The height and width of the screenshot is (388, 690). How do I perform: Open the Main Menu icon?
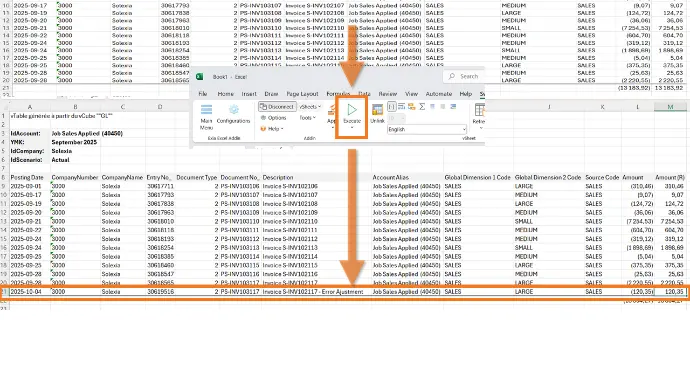pyautogui.click(x=206, y=110)
